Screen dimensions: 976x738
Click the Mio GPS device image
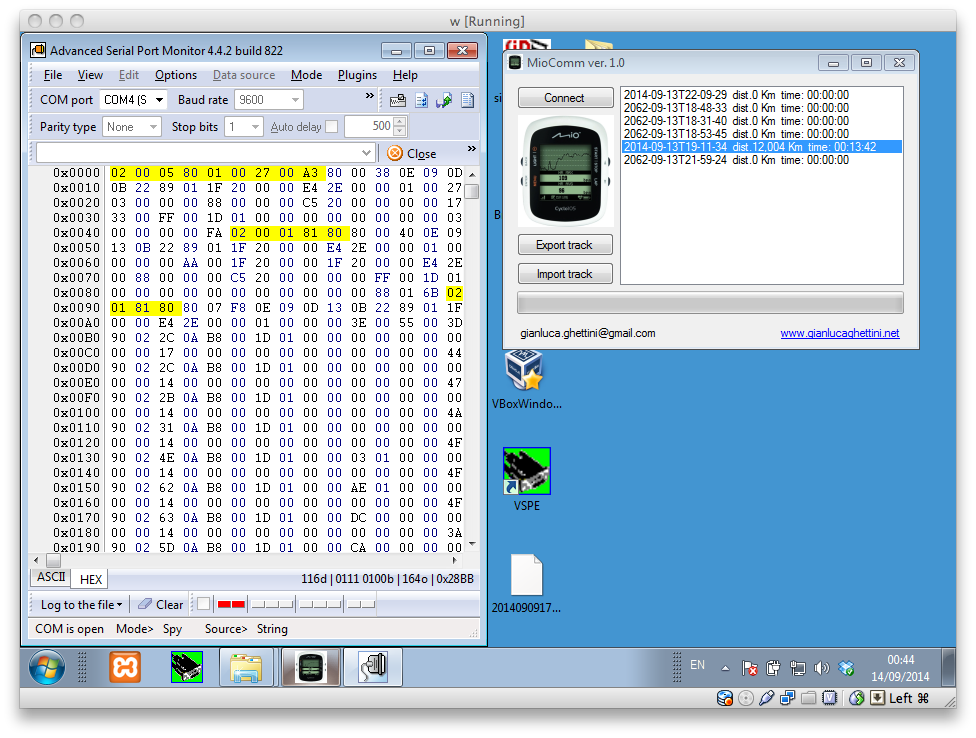point(565,170)
